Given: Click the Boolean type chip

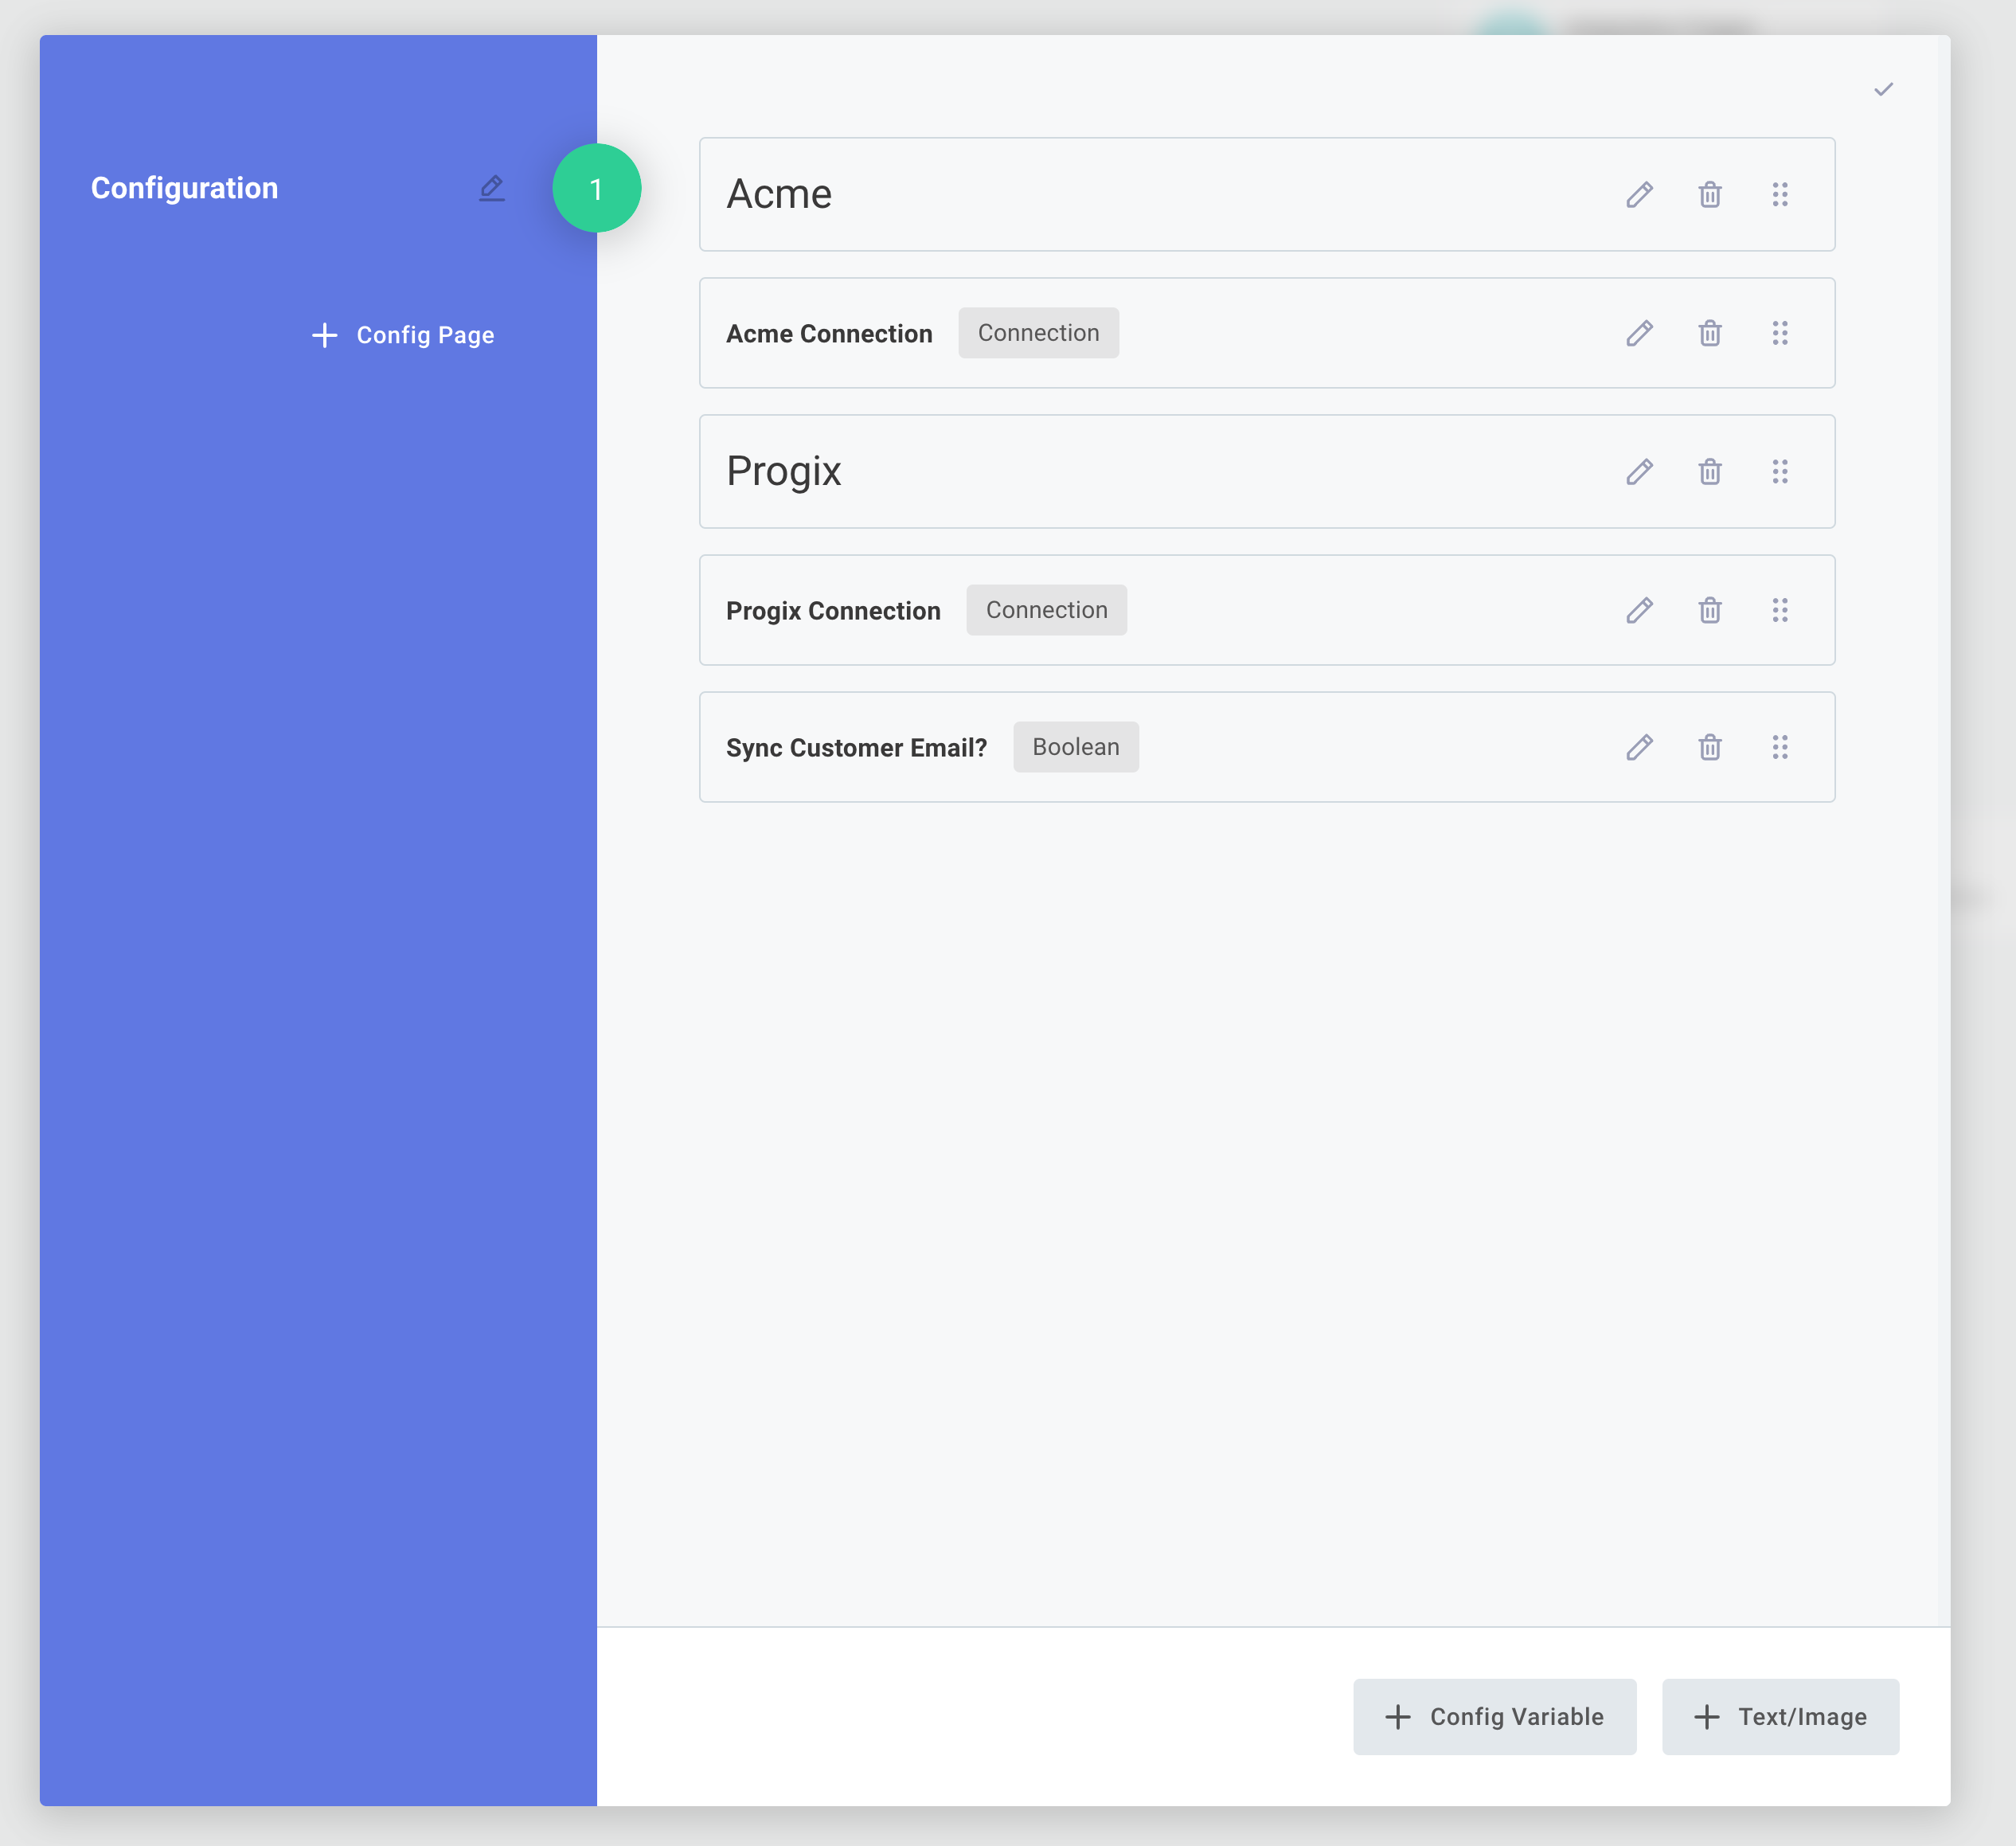Looking at the screenshot, I should coord(1075,747).
